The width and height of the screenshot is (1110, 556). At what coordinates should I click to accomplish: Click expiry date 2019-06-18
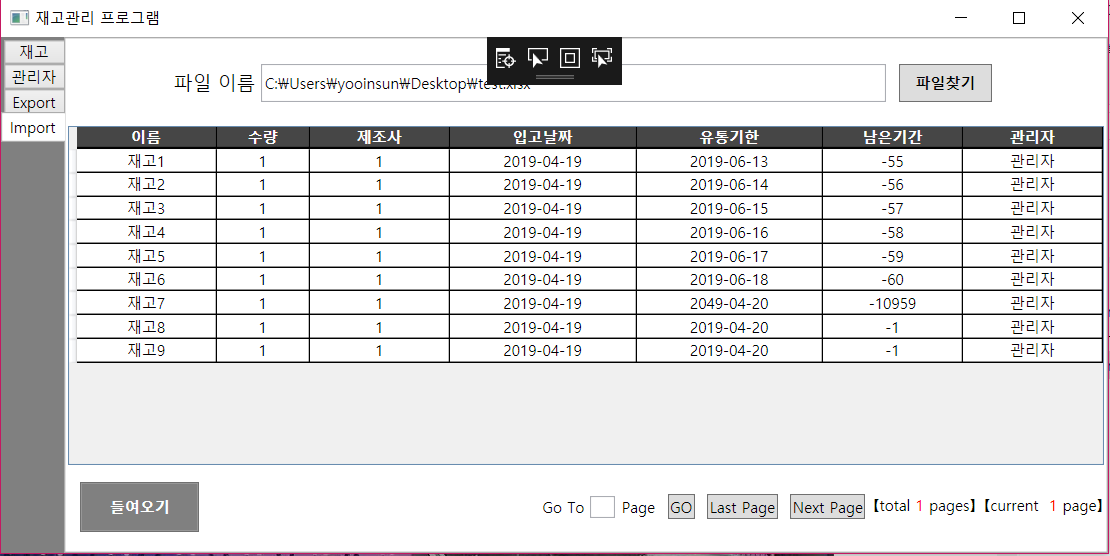click(729, 280)
